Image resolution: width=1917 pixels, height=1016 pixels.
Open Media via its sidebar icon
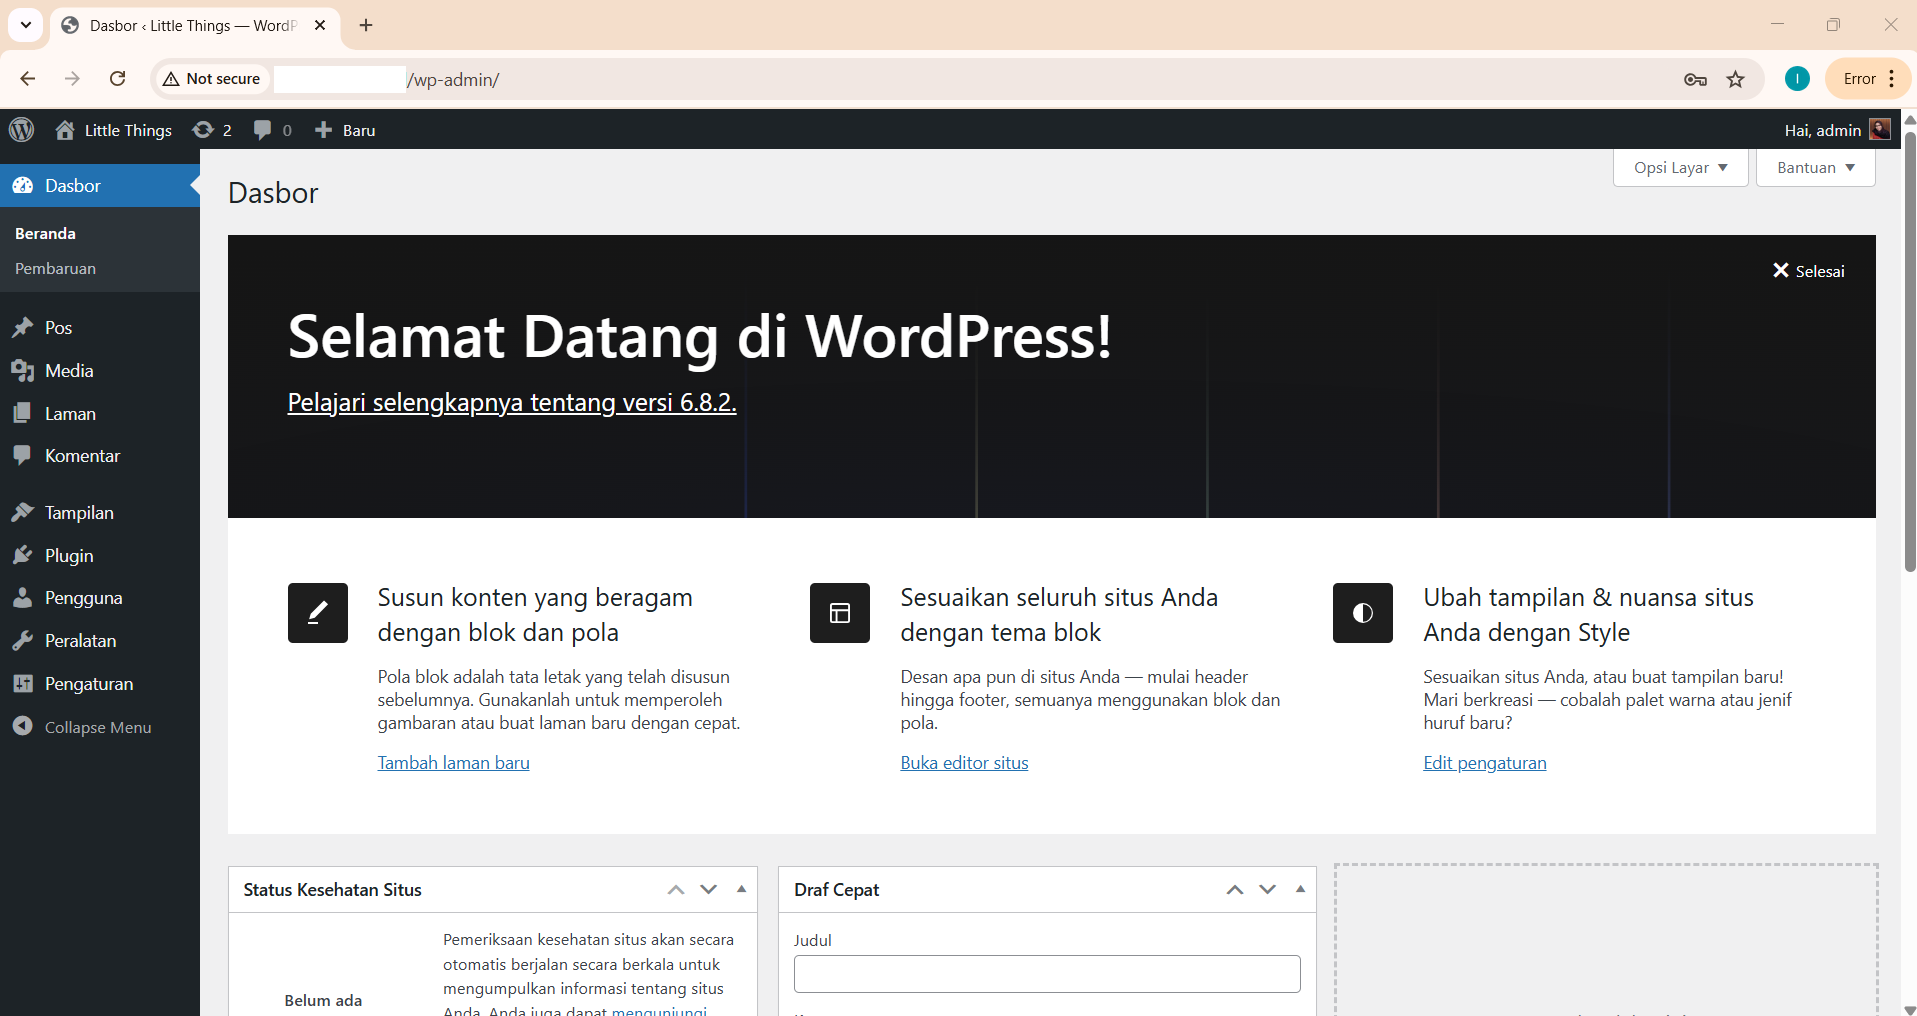[24, 370]
